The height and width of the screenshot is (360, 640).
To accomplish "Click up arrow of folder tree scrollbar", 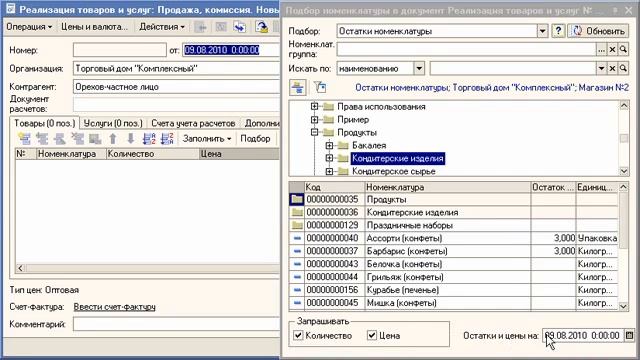I will (624, 106).
